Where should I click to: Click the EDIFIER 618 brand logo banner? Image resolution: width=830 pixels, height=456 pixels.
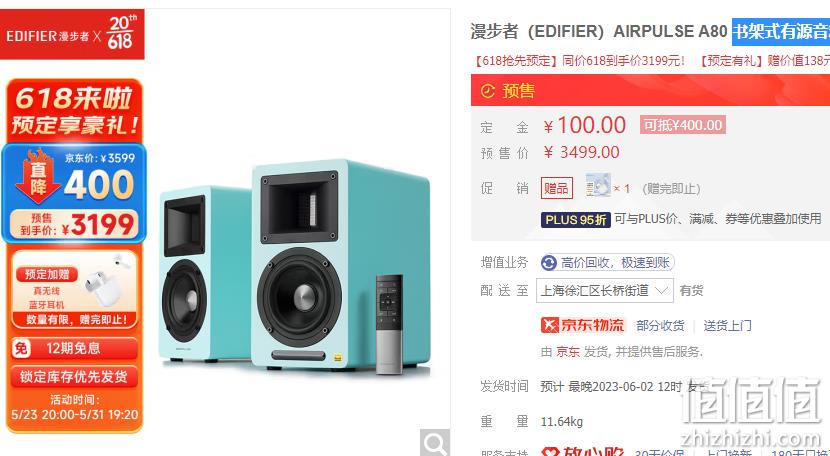(x=72, y=34)
